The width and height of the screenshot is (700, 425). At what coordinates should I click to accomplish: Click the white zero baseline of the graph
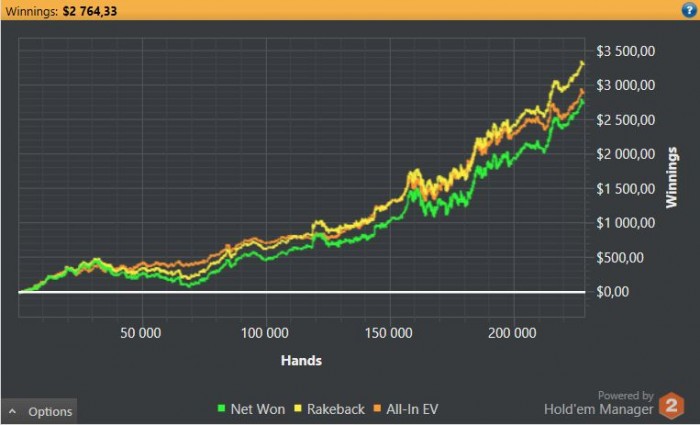click(302, 292)
